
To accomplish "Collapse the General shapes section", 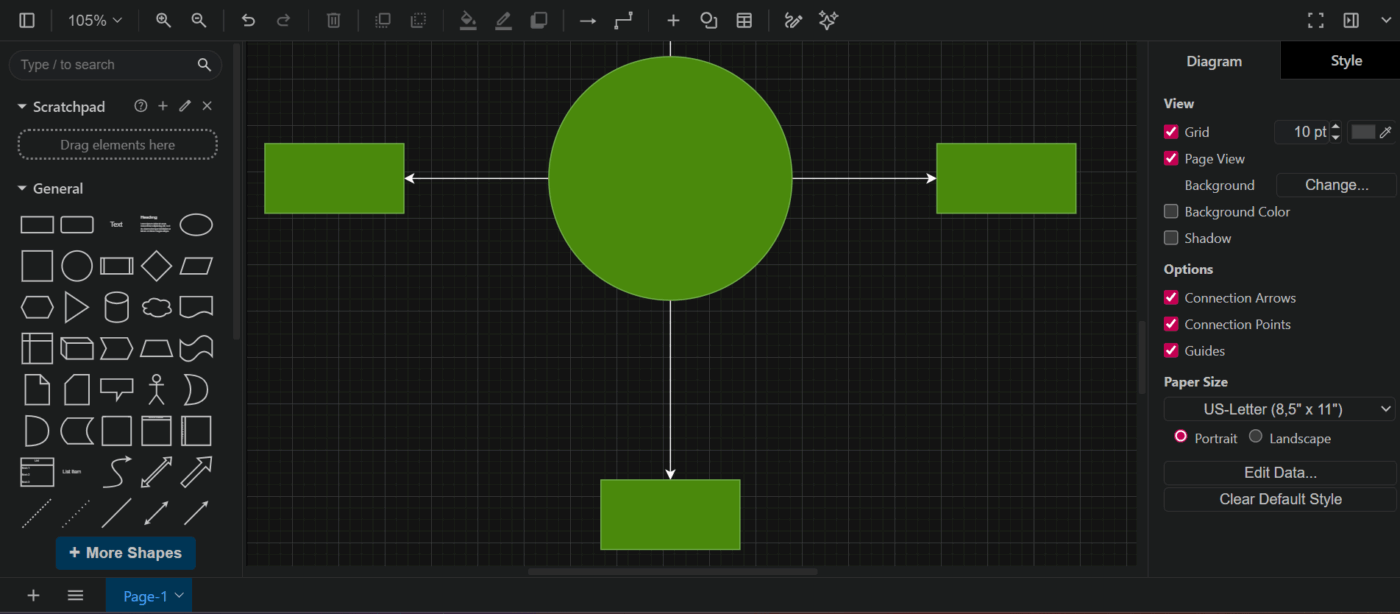I will pyautogui.click(x=22, y=189).
